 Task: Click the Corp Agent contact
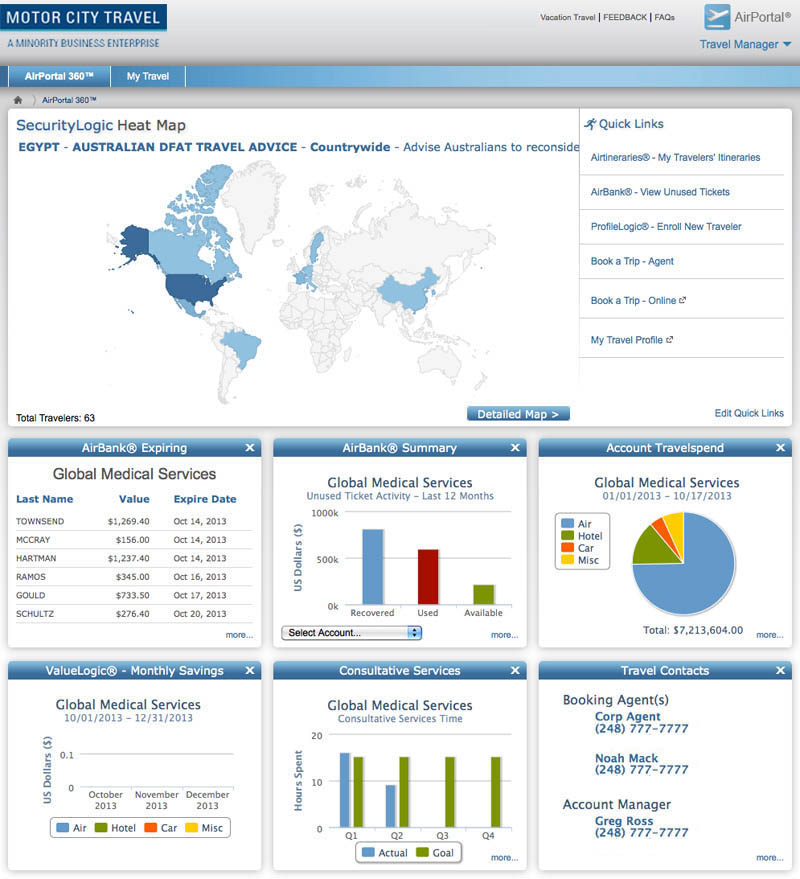(x=641, y=723)
